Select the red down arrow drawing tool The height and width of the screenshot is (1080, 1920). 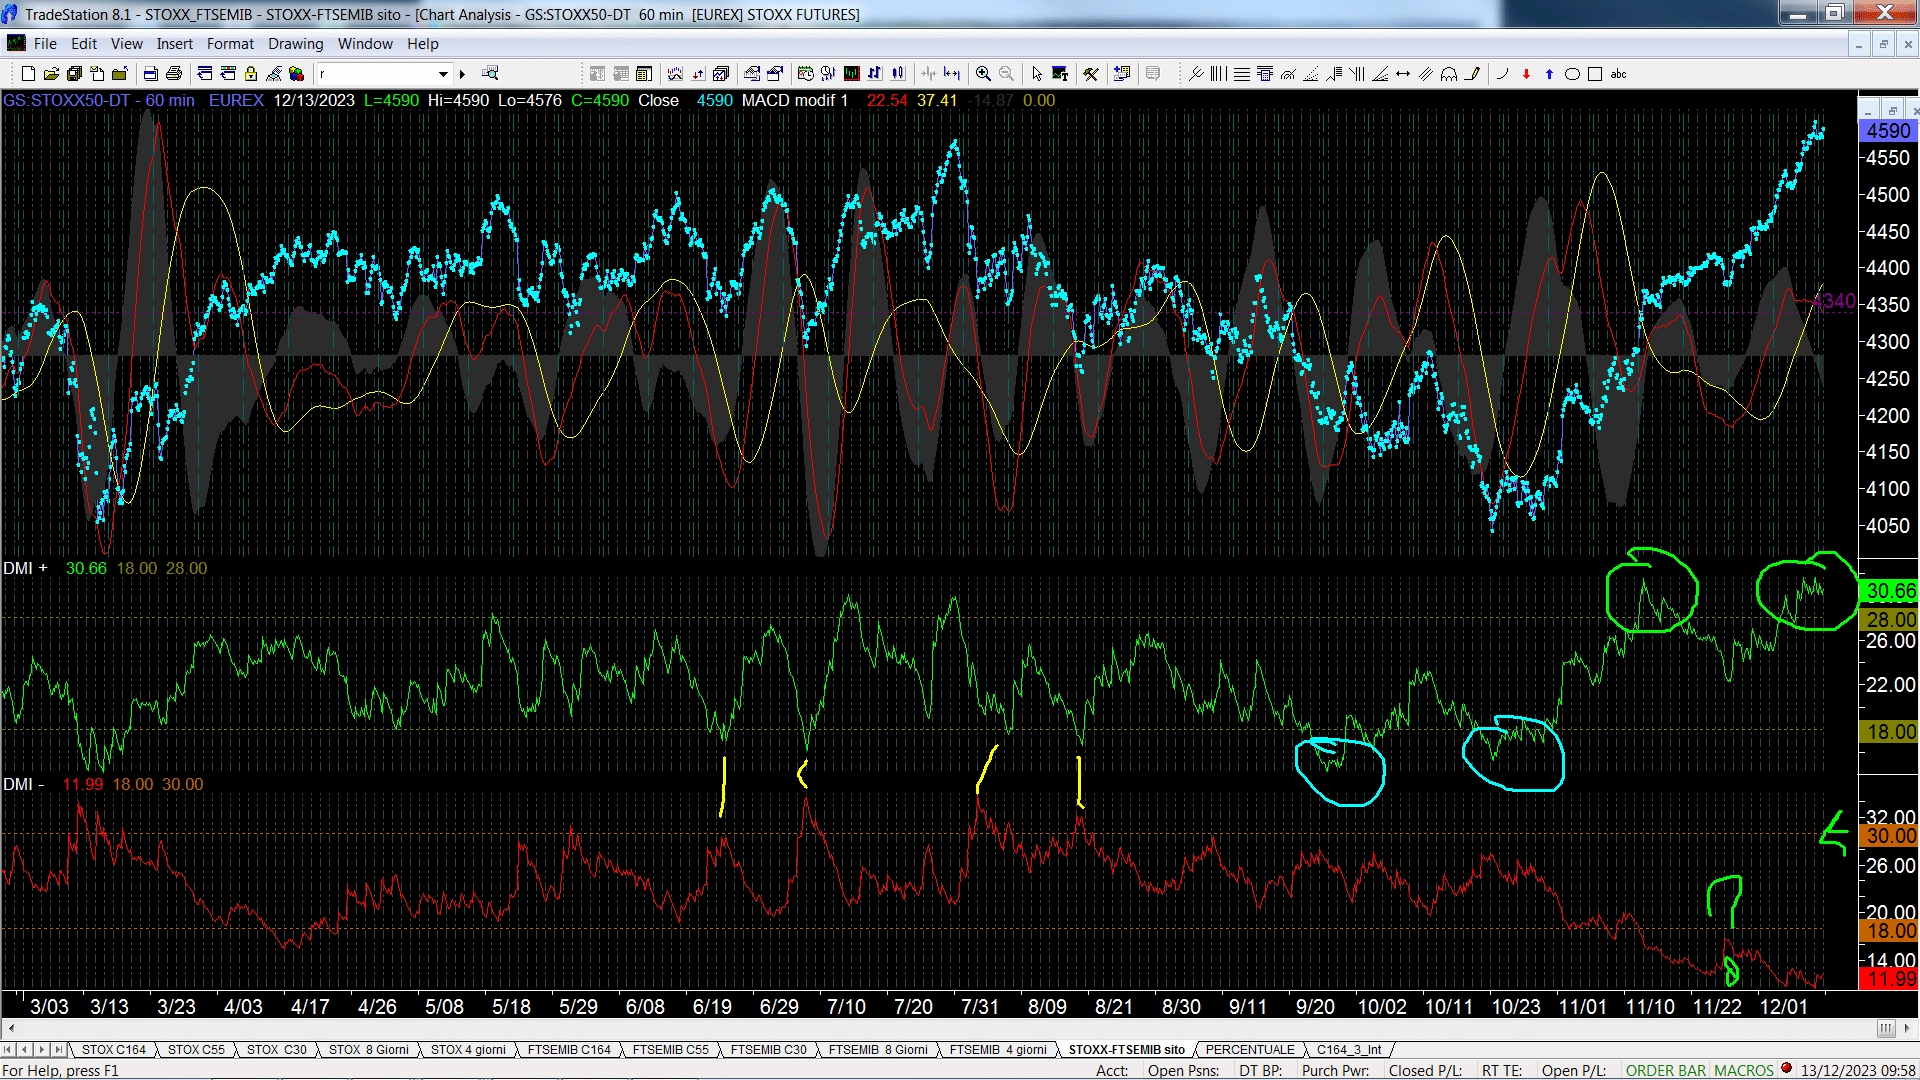pos(1526,74)
